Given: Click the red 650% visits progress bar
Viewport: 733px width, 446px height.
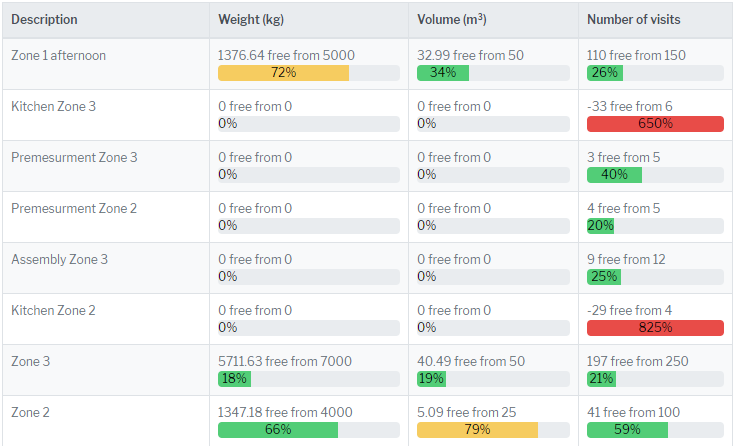Looking at the screenshot, I should 654,124.
